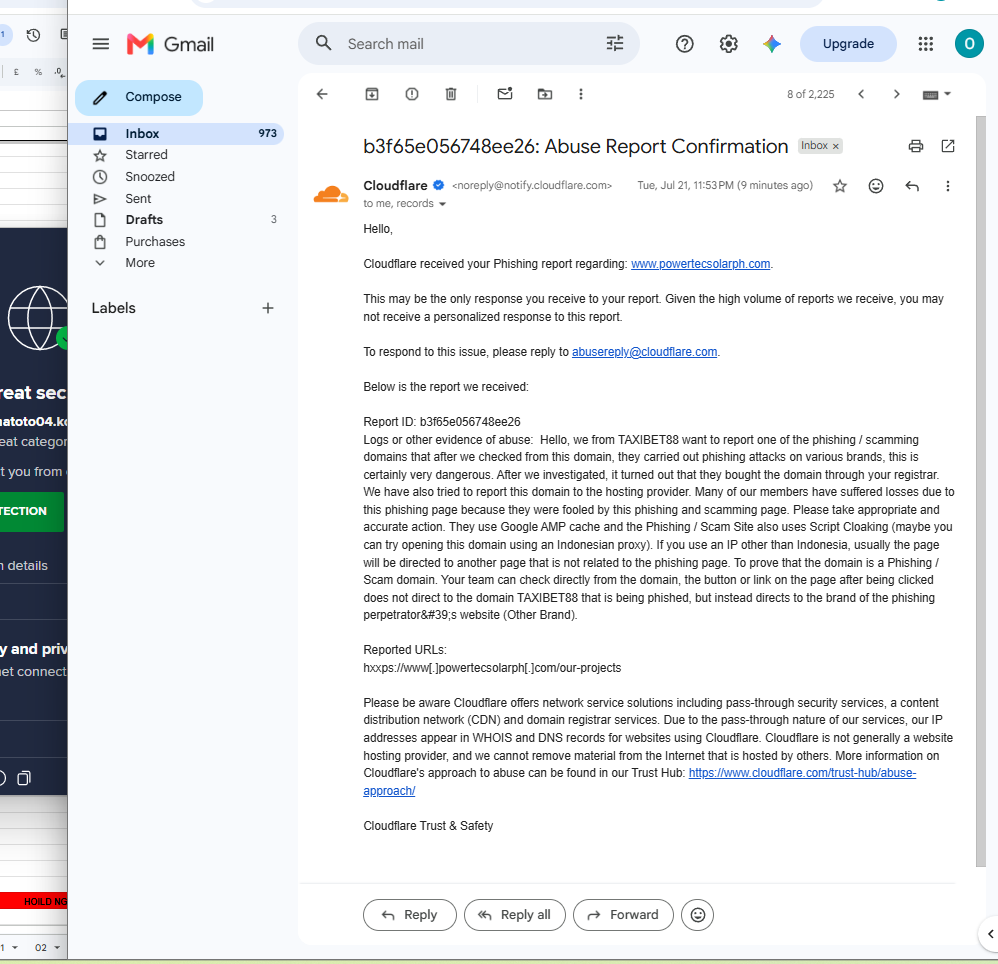Click the reply arrow in header
Image resolution: width=998 pixels, height=964 pixels.
click(911, 186)
